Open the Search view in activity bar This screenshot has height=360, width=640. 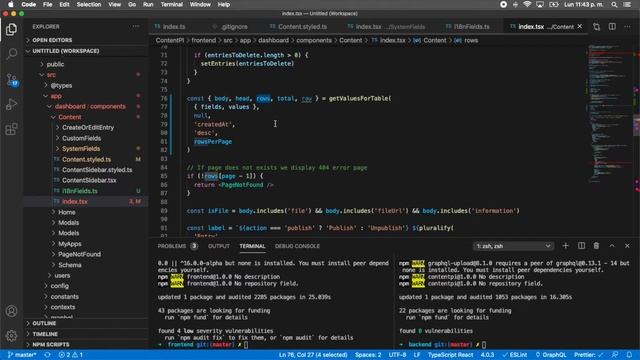click(x=11, y=53)
